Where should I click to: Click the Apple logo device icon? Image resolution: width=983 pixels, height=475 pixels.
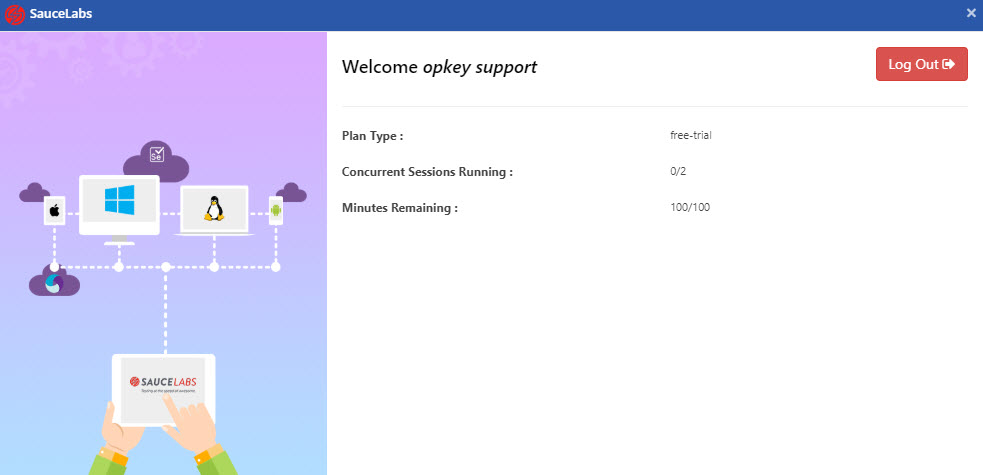(55, 210)
